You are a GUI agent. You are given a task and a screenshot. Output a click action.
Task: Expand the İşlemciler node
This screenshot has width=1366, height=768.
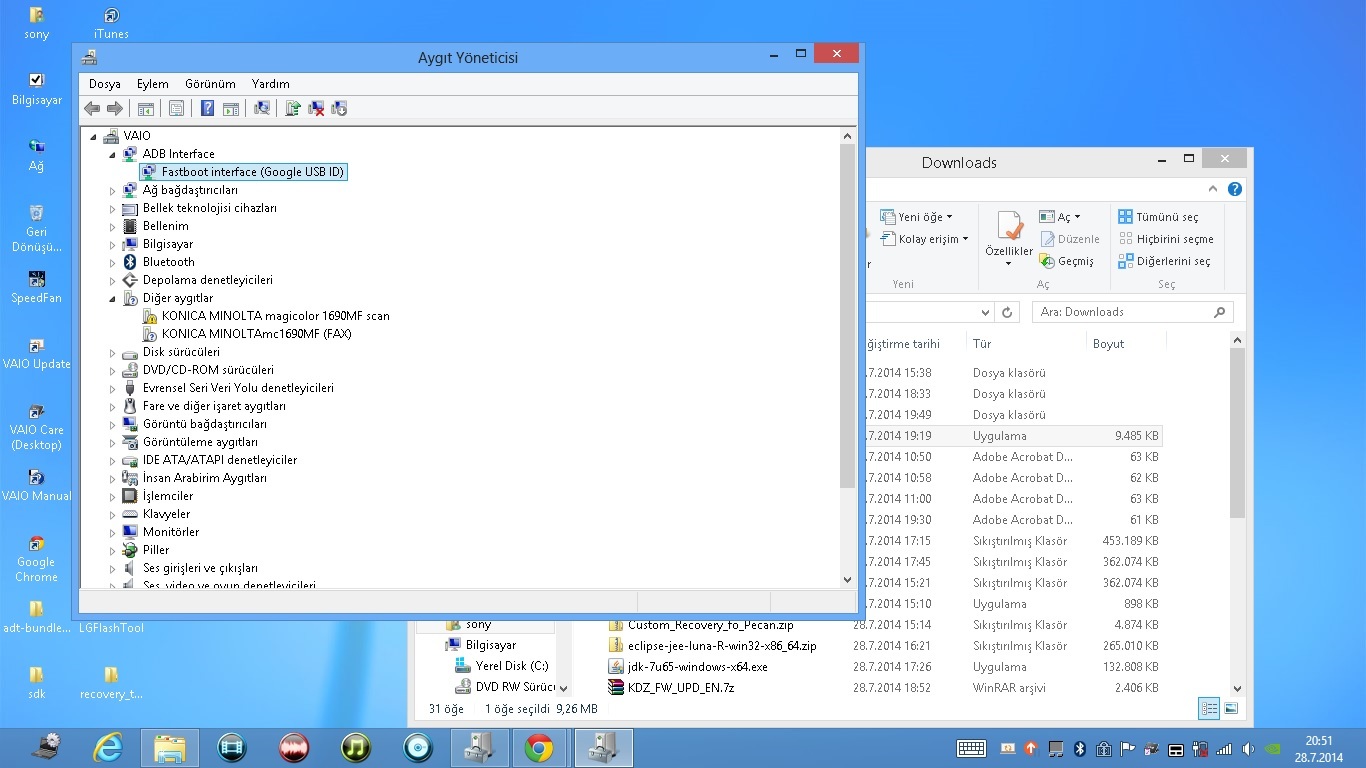[x=113, y=496]
